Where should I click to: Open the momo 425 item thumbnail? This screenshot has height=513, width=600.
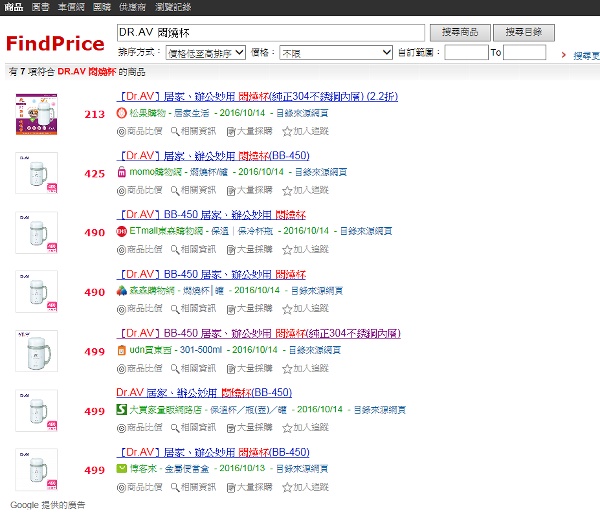tap(36, 173)
